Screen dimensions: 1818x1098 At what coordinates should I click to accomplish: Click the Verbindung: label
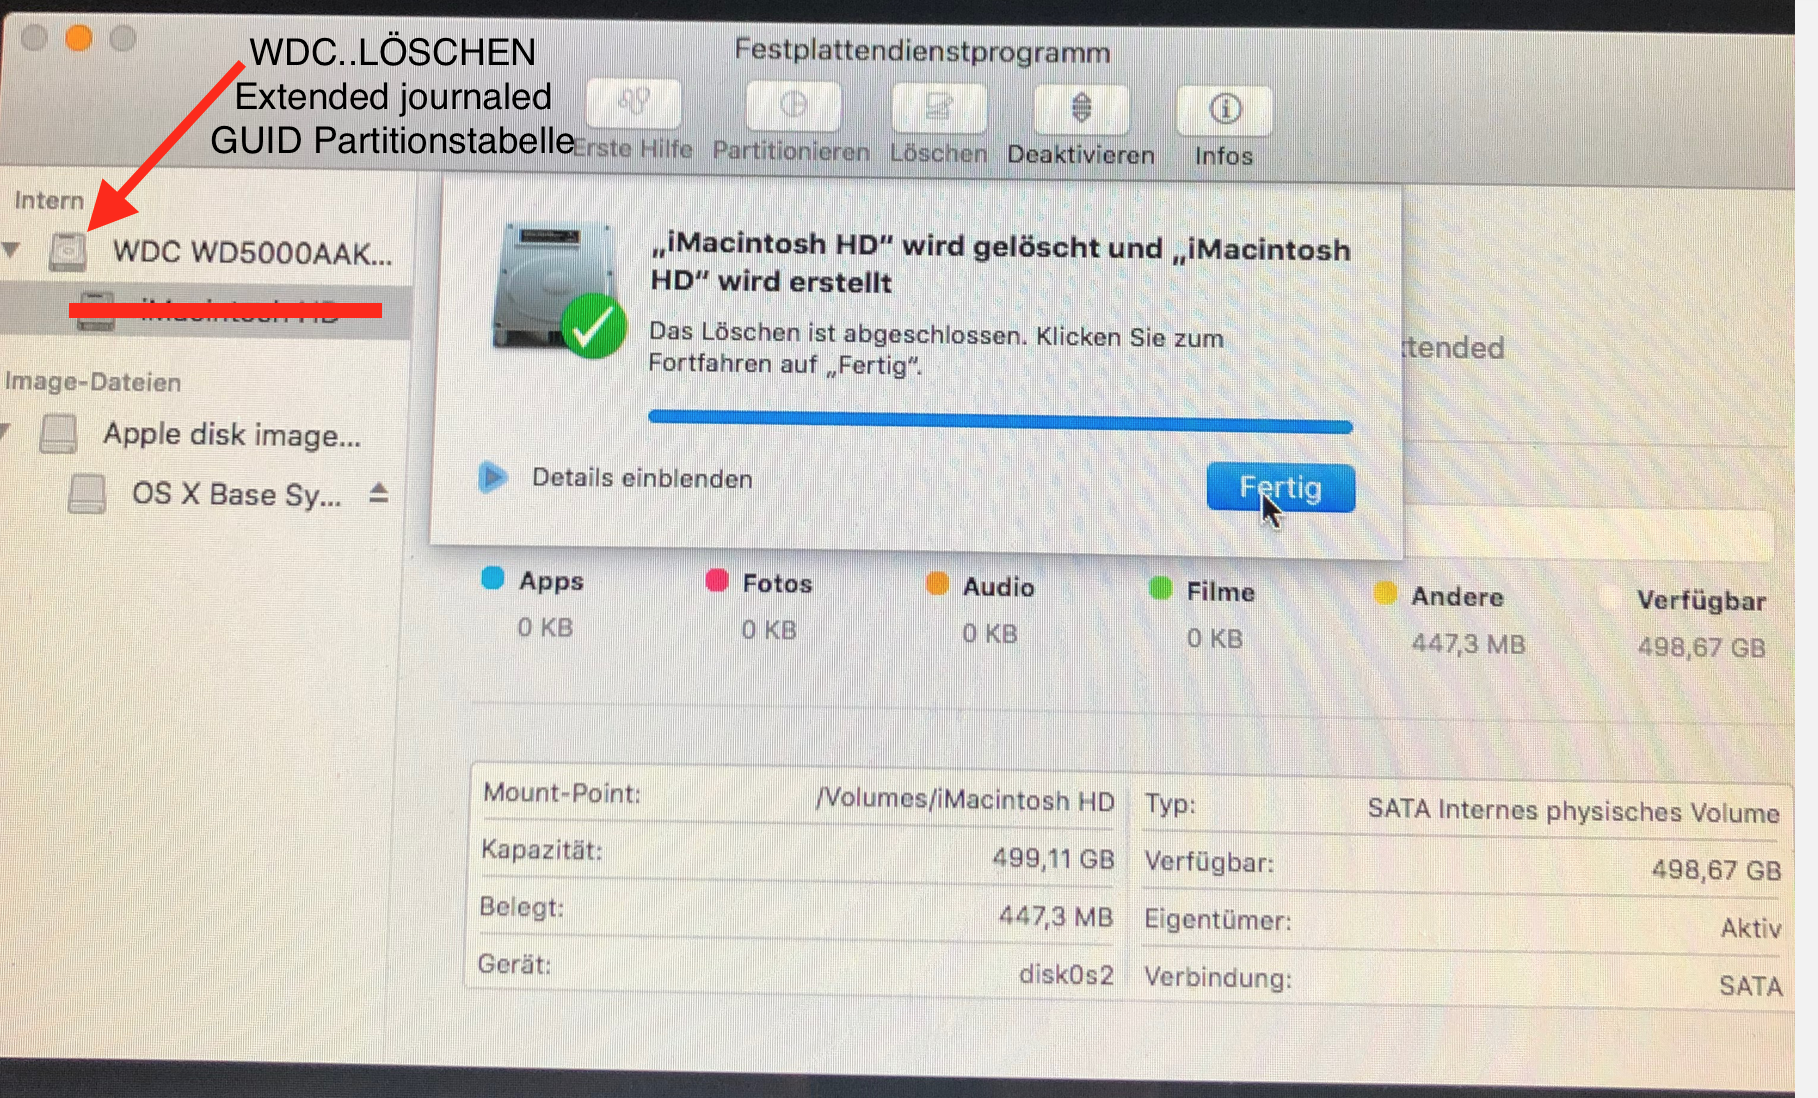[1218, 977]
